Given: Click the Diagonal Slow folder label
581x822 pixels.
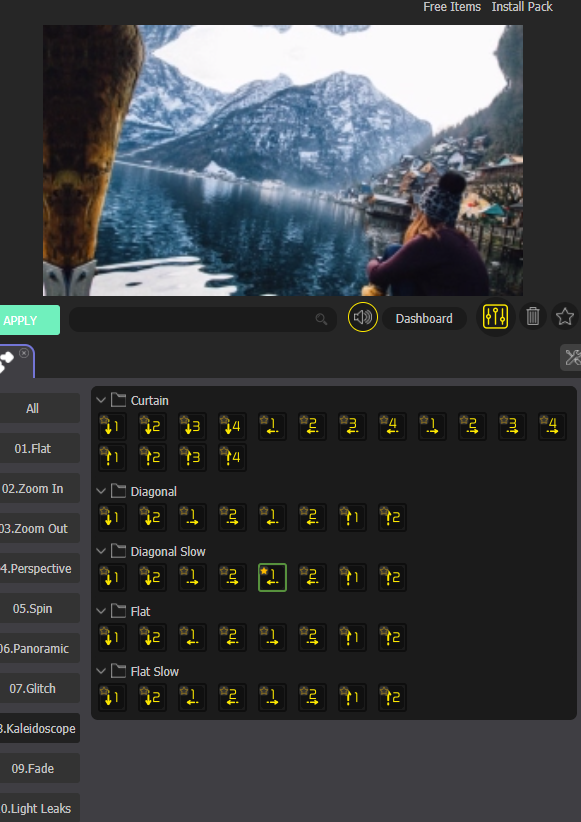Looking at the screenshot, I should tap(168, 551).
